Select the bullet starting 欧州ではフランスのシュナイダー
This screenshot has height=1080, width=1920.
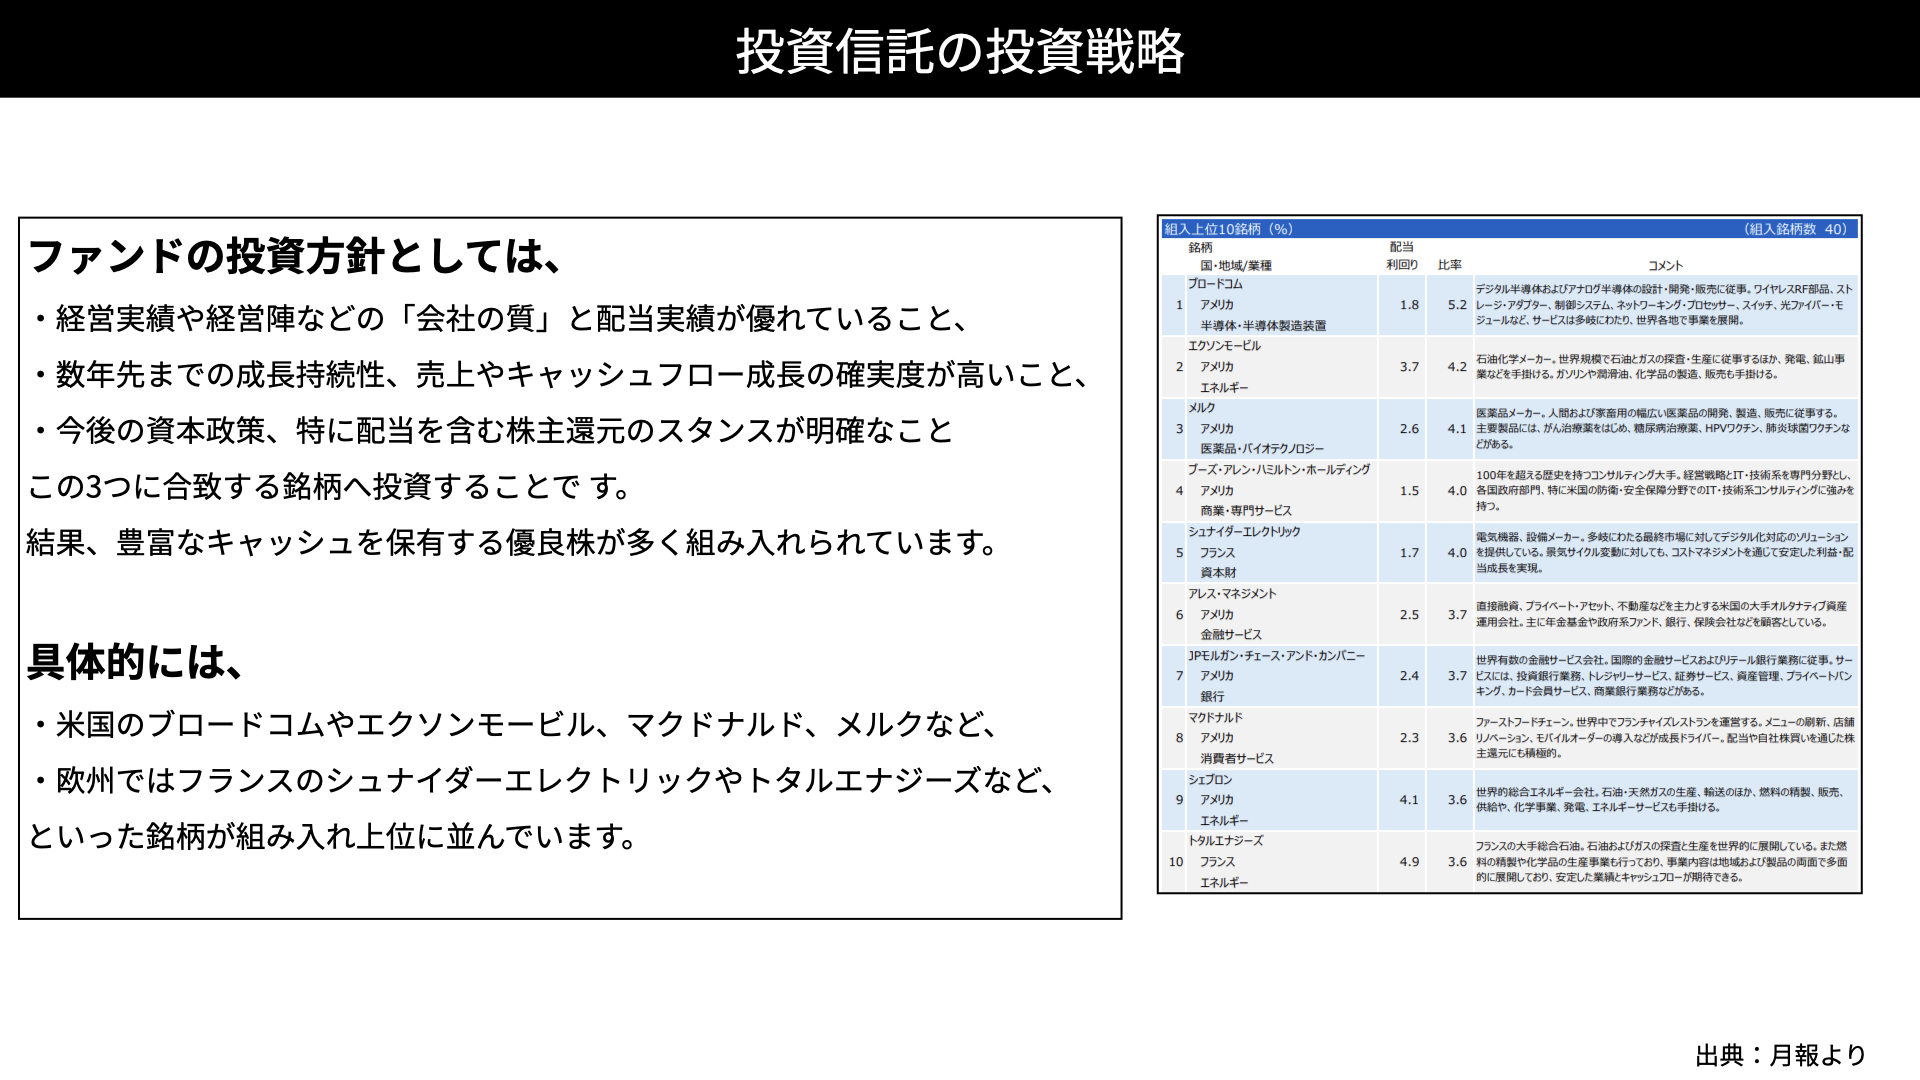(543, 780)
